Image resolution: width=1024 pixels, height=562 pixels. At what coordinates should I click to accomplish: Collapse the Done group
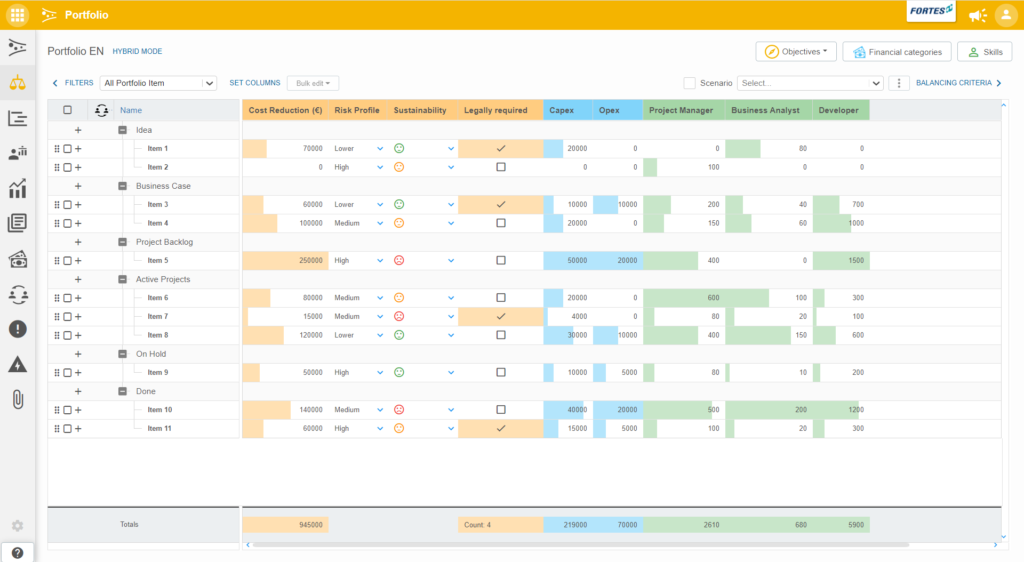point(122,392)
